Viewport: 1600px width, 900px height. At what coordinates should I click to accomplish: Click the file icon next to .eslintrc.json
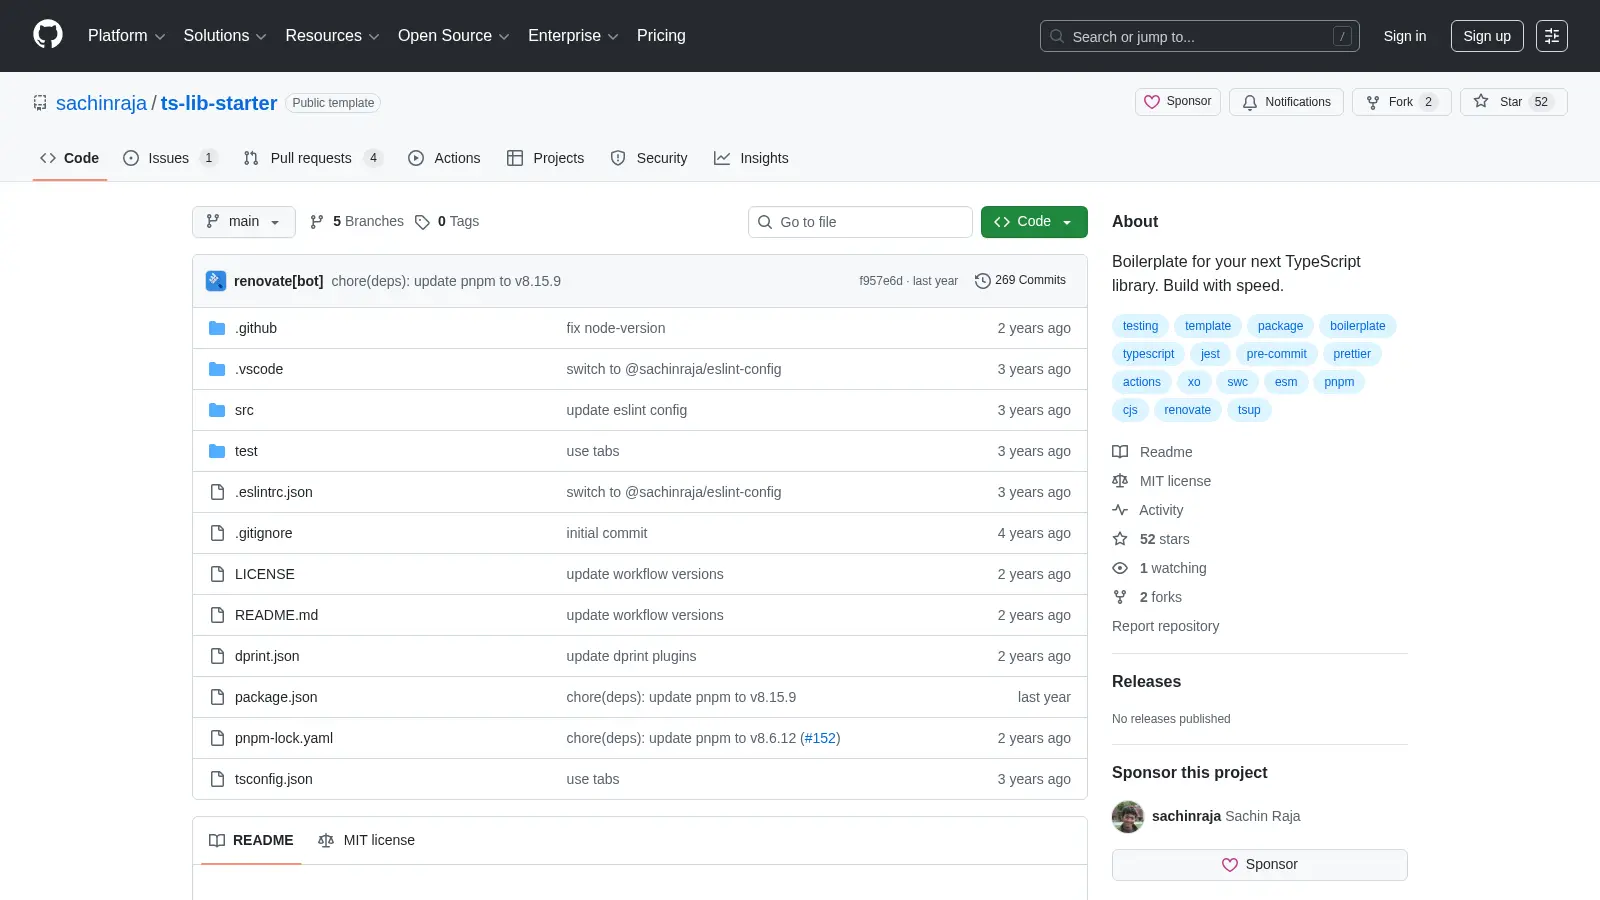[217, 492]
